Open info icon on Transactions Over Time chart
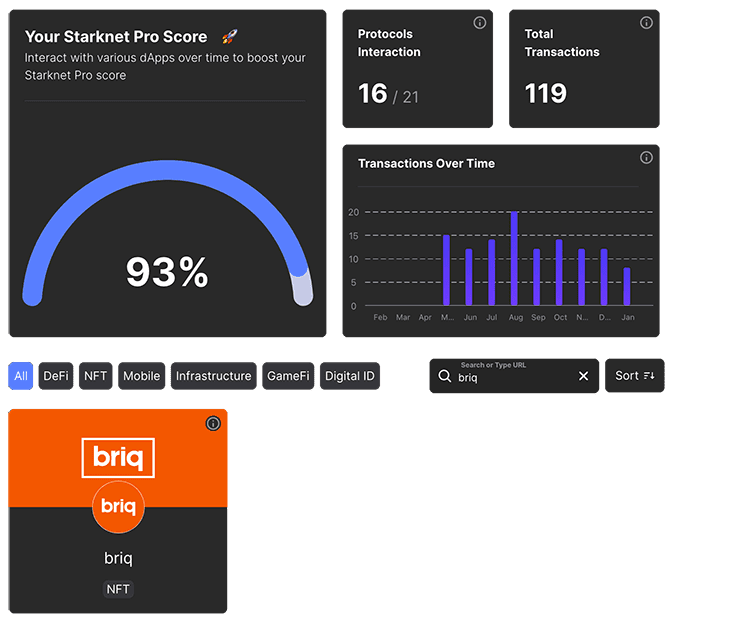Image resolution: width=740 pixels, height=626 pixels. (x=646, y=158)
